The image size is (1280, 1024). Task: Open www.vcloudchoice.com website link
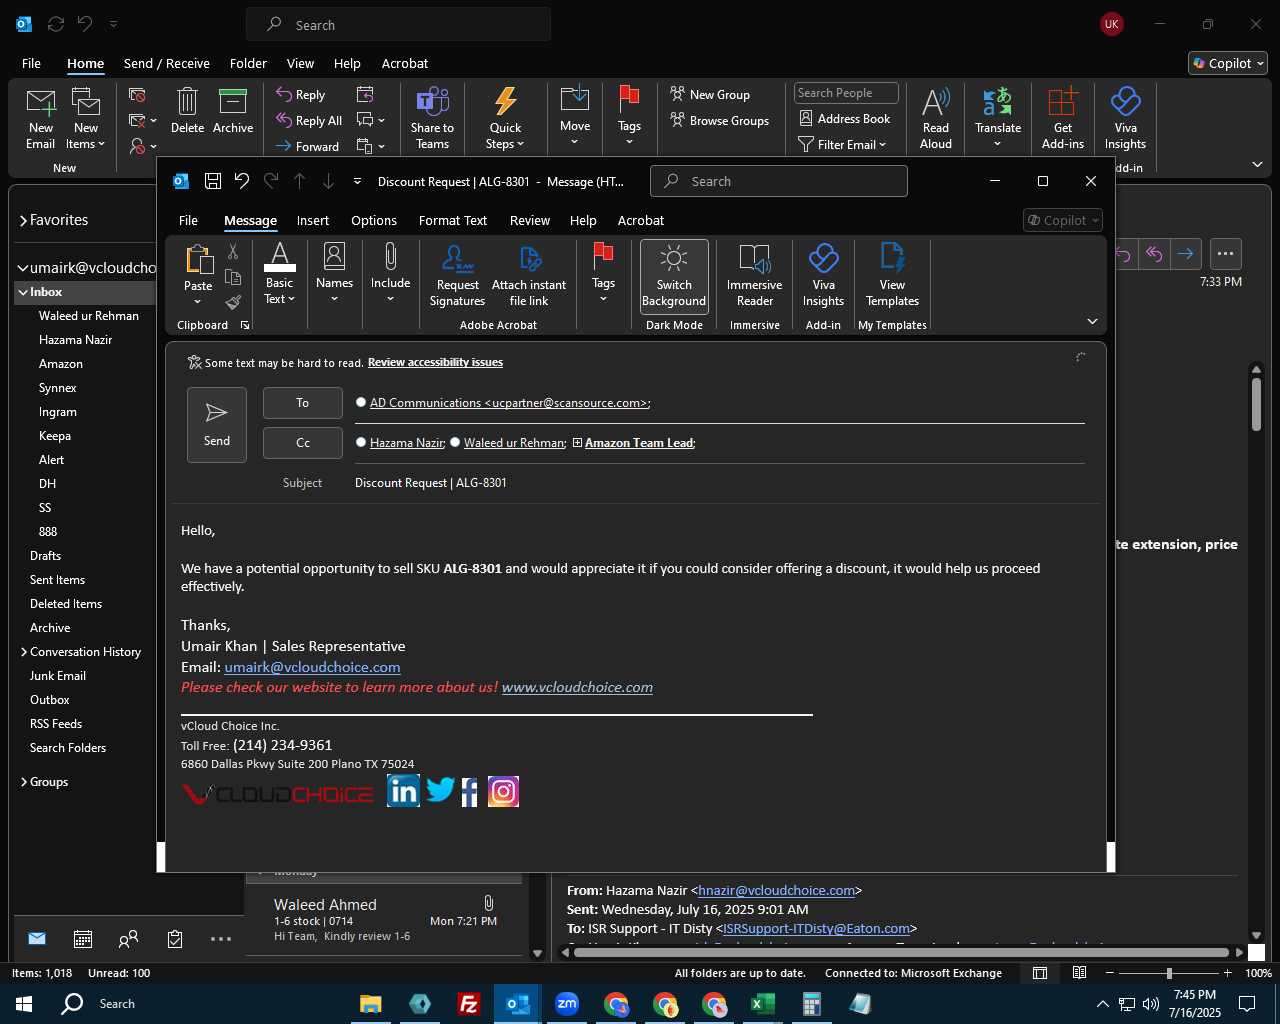click(577, 687)
